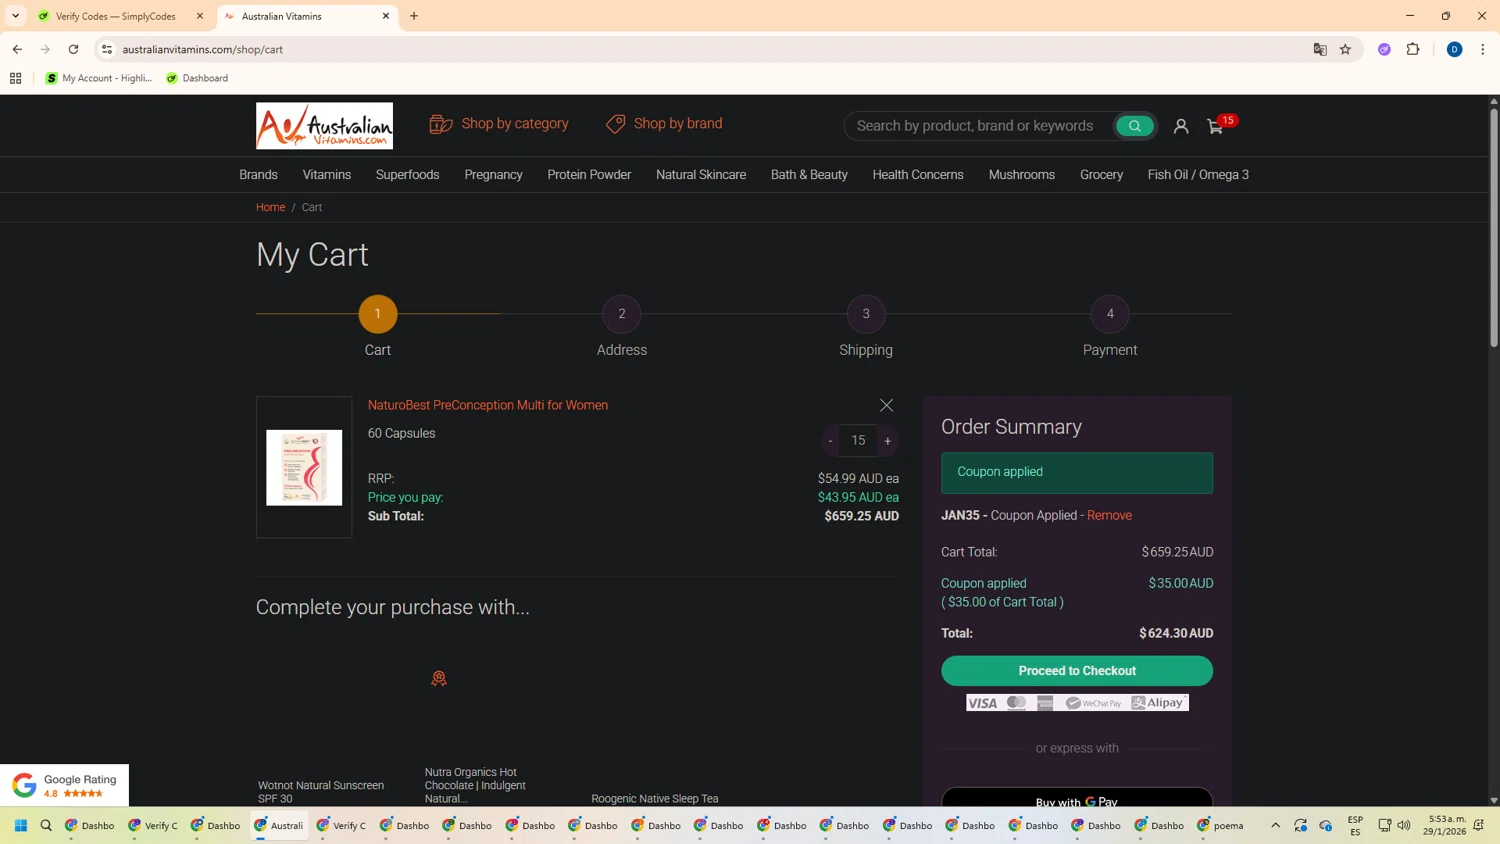Open the Chrome three-dot menu
Image resolution: width=1500 pixels, height=844 pixels.
[1483, 49]
